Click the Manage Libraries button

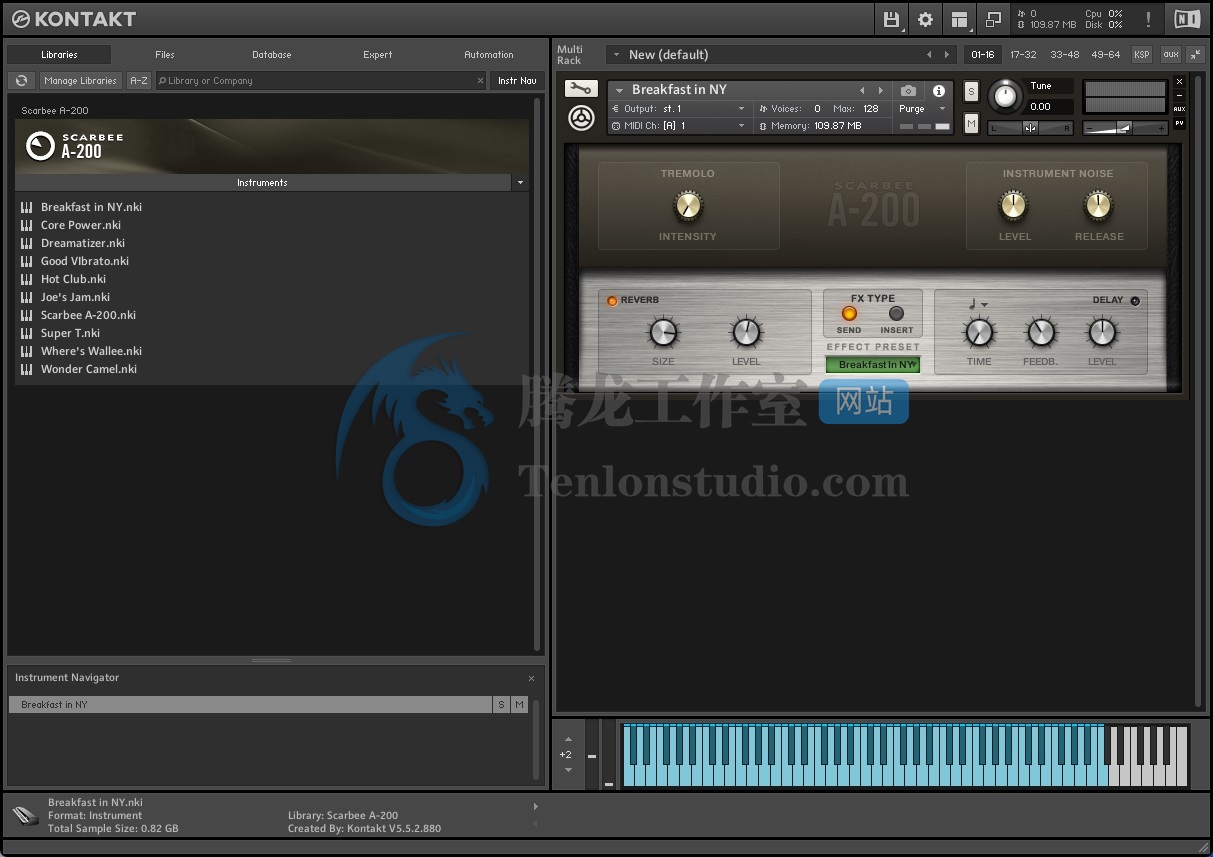tap(80, 80)
